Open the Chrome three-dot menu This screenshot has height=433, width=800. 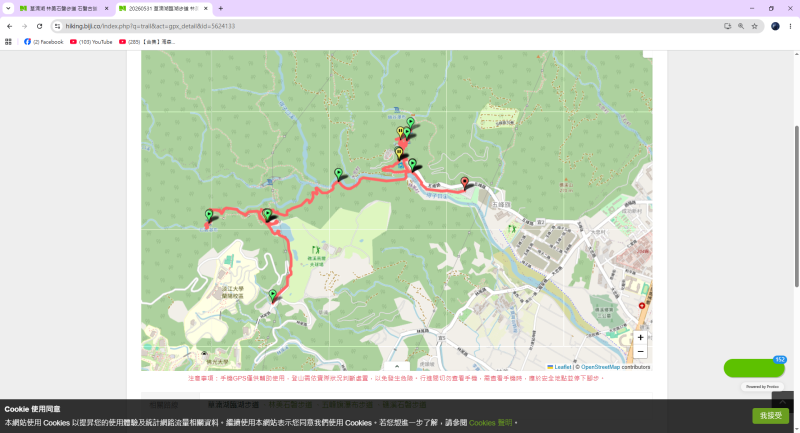[x=790, y=26]
